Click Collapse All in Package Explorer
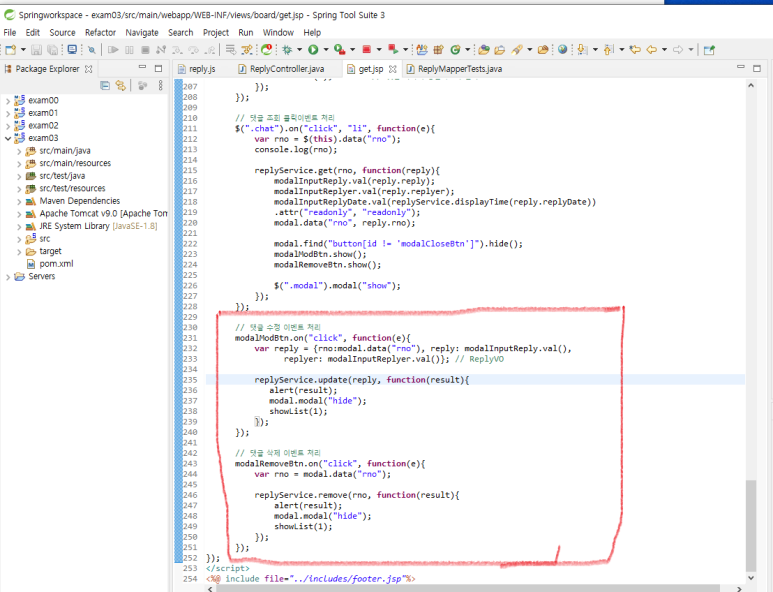The image size is (773, 592). pyautogui.click(x=105, y=85)
